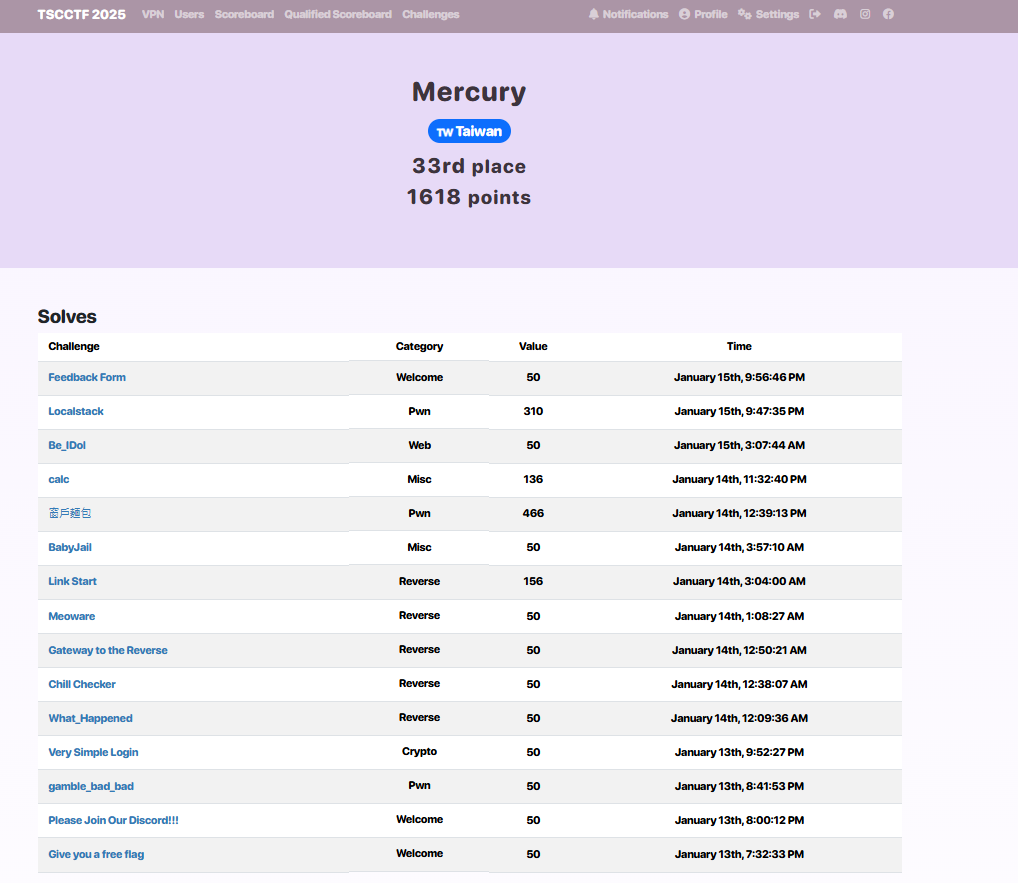
Task: Click the logout arrow icon
Action: coord(815,15)
